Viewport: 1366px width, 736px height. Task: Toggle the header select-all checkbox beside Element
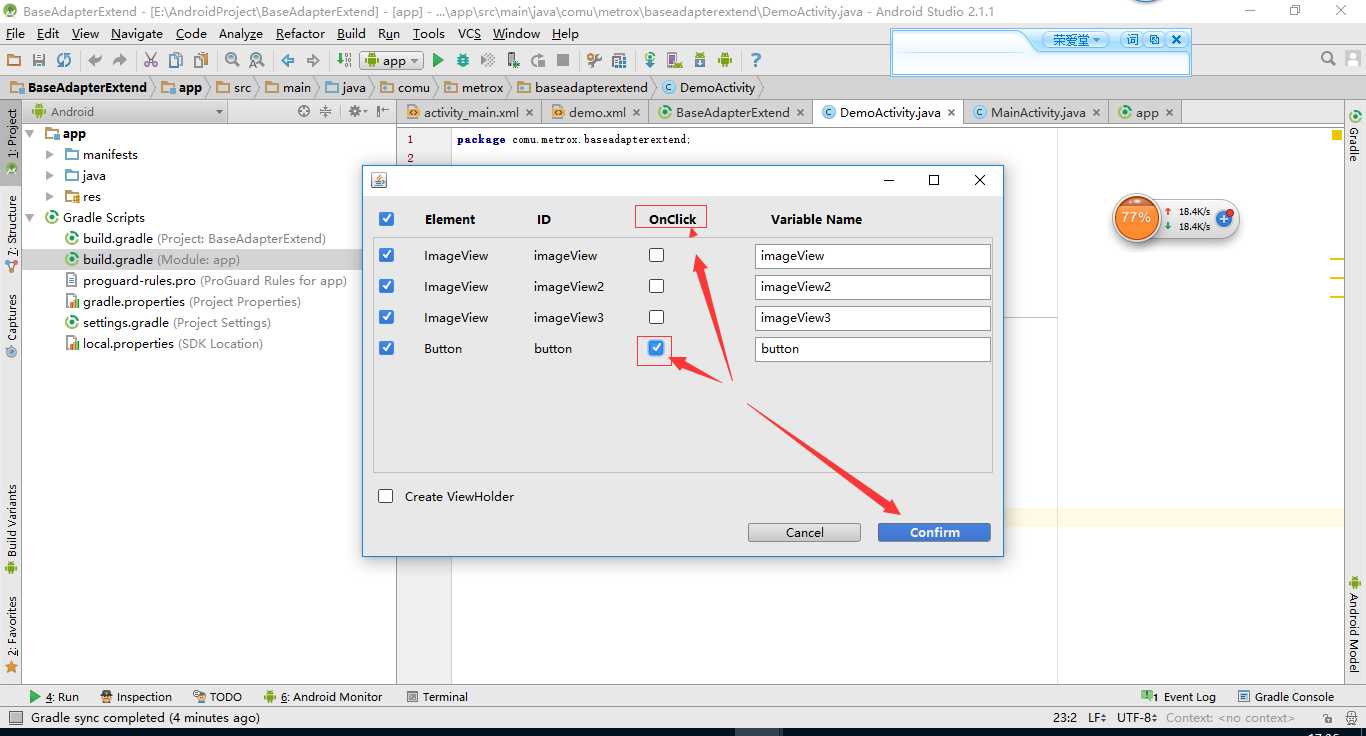click(387, 219)
